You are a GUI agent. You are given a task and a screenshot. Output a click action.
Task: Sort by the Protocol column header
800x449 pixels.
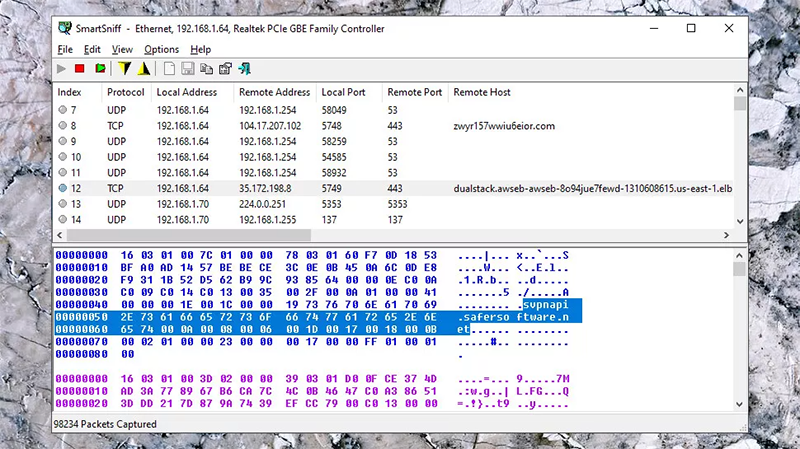[125, 92]
